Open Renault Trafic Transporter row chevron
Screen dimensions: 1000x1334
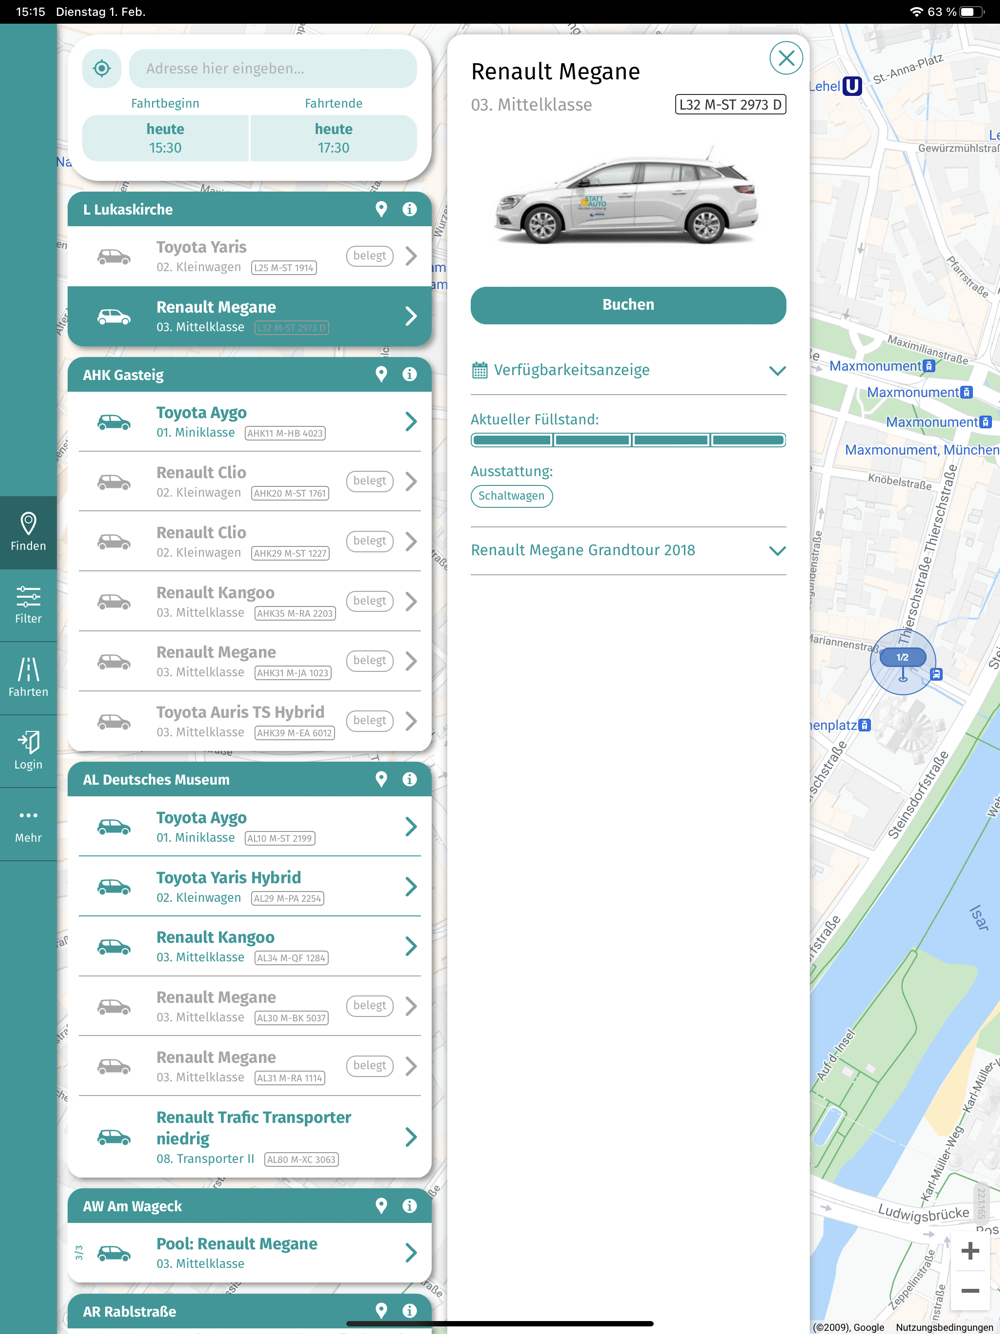coord(411,1137)
